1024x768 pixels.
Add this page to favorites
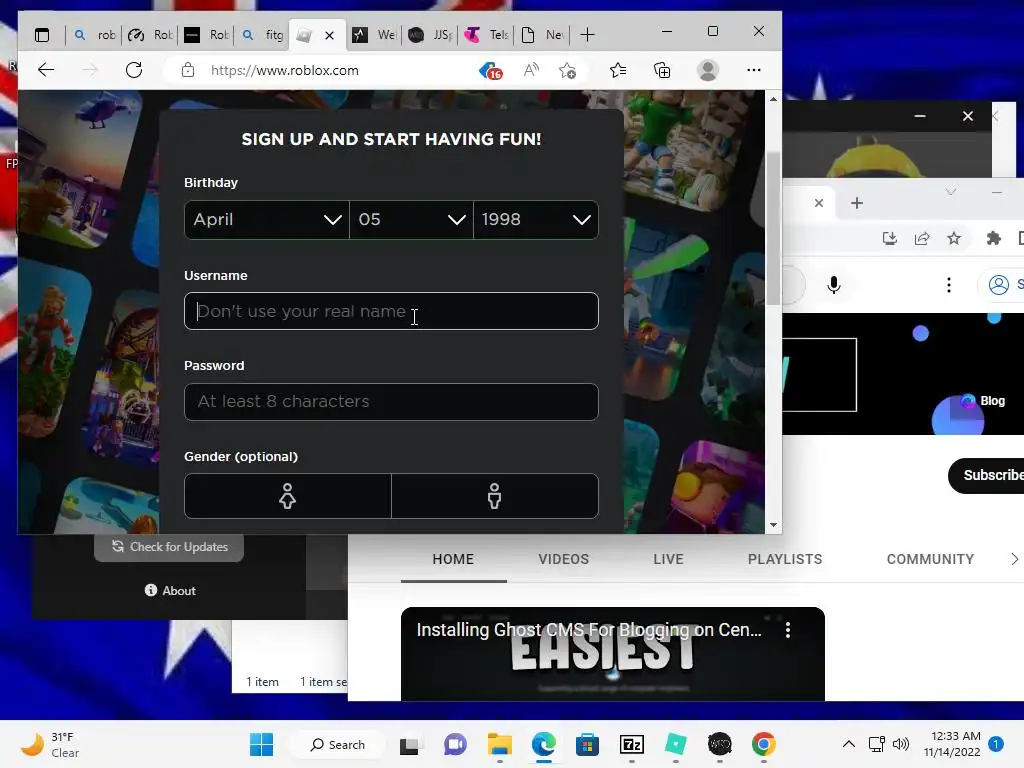pos(568,70)
